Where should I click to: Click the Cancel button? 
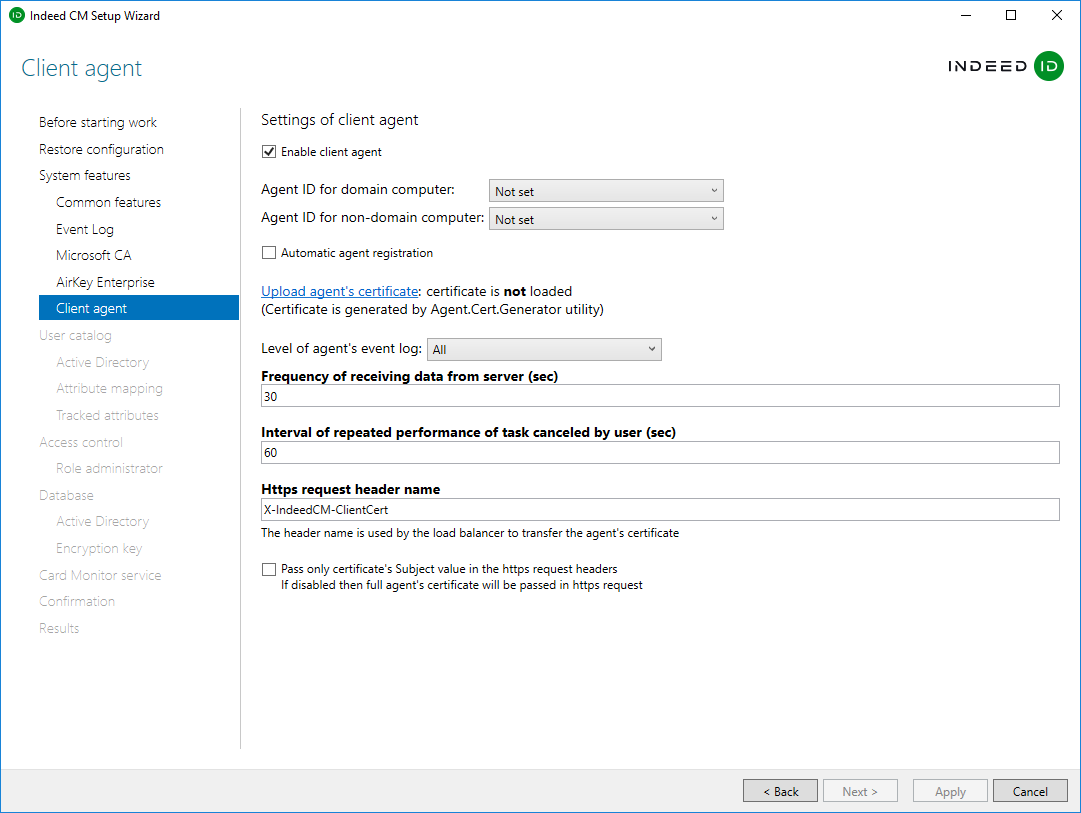click(x=1030, y=791)
